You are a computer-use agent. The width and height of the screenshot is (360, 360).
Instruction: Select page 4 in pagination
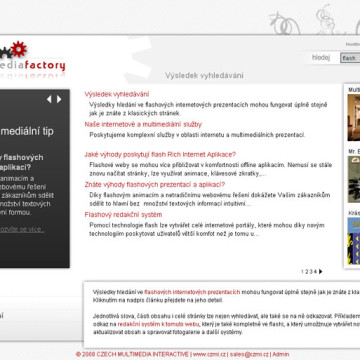pyautogui.click(x=315, y=271)
